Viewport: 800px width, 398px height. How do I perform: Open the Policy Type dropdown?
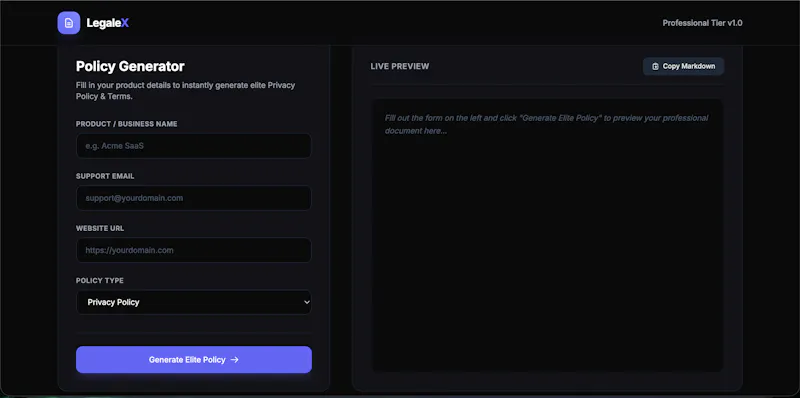click(x=194, y=302)
